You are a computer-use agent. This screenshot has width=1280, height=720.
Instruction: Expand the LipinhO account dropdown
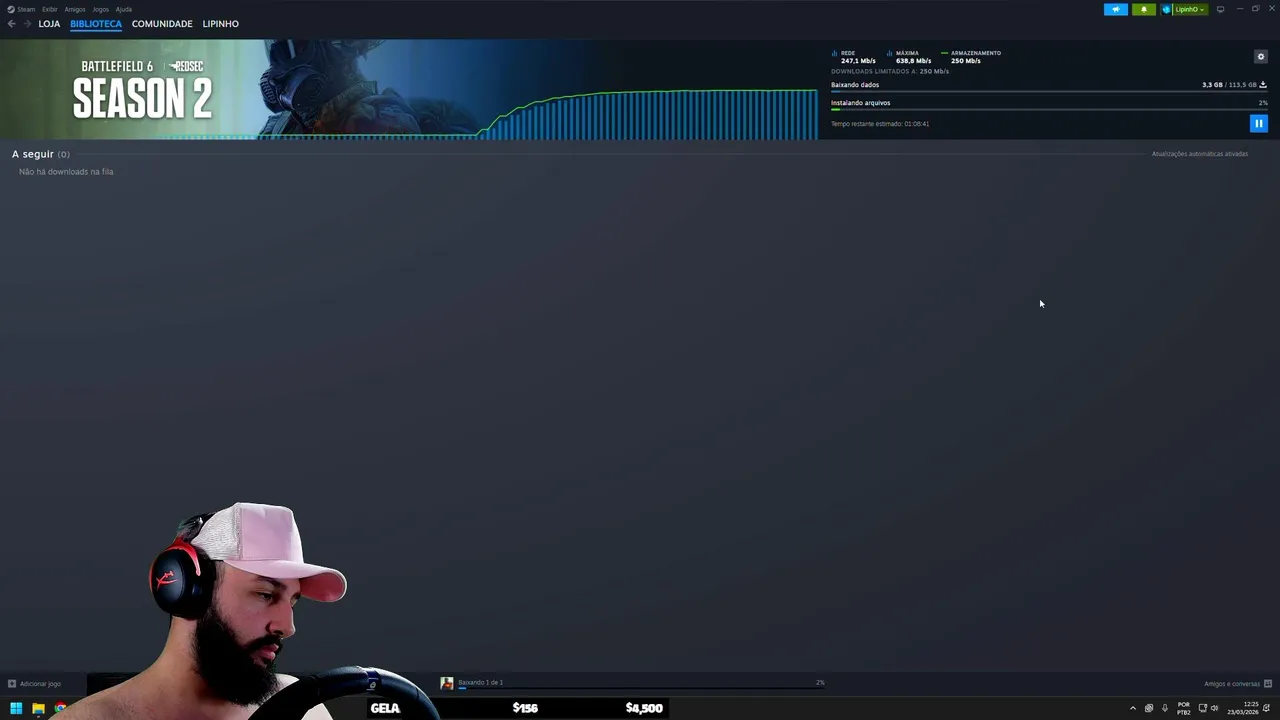[x=1190, y=9]
